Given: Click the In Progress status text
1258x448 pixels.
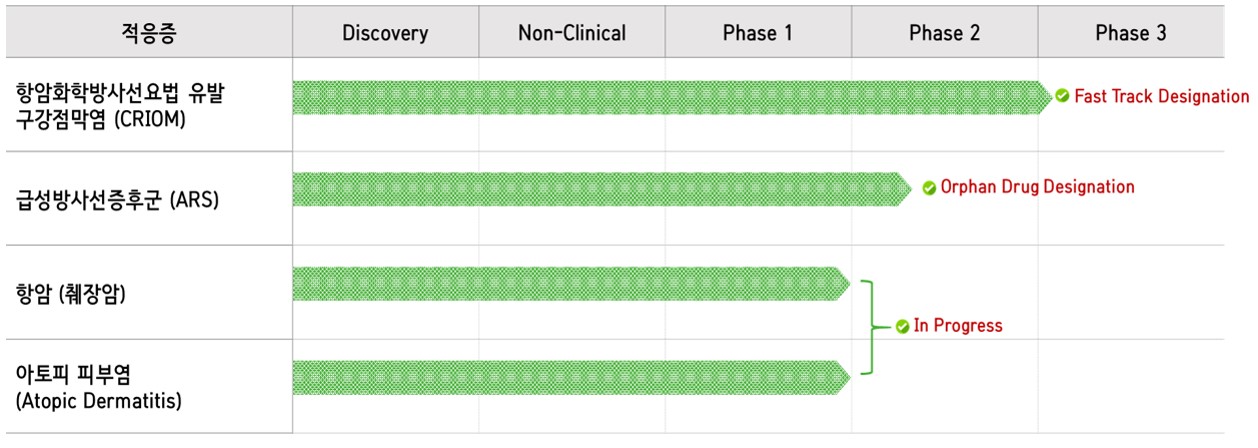Looking at the screenshot, I should [x=958, y=326].
